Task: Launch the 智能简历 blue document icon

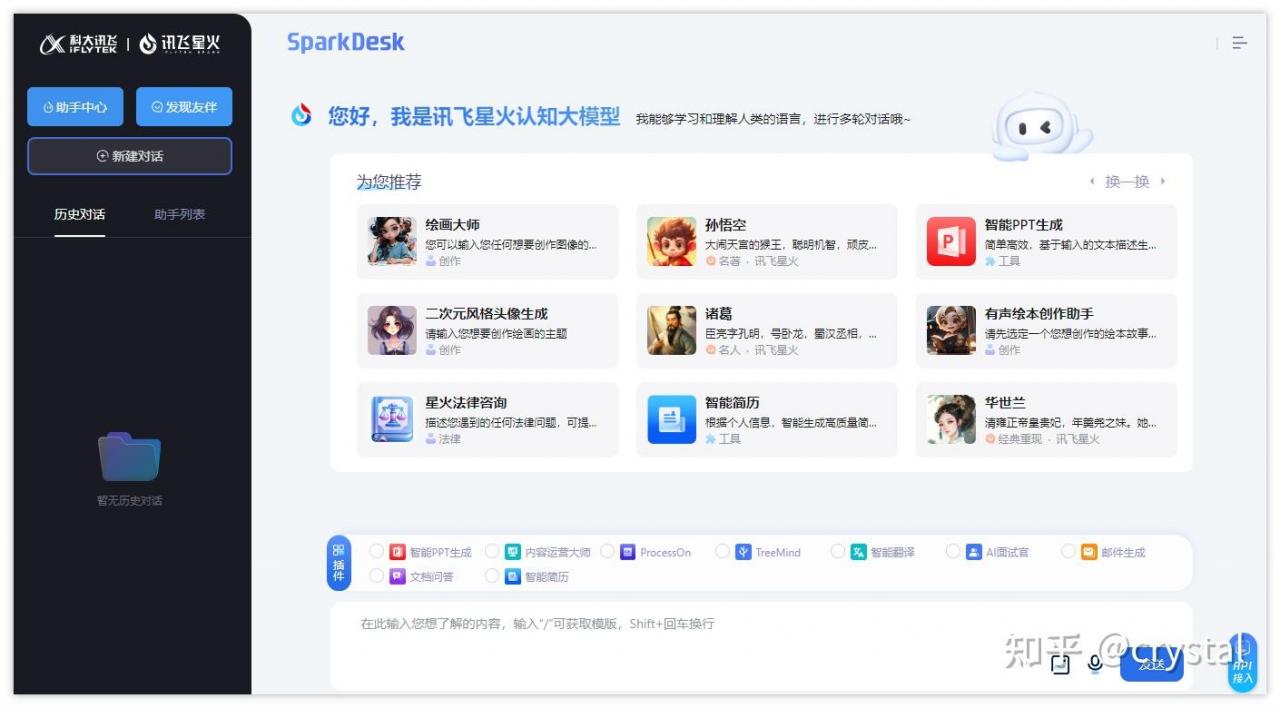Action: 672,419
